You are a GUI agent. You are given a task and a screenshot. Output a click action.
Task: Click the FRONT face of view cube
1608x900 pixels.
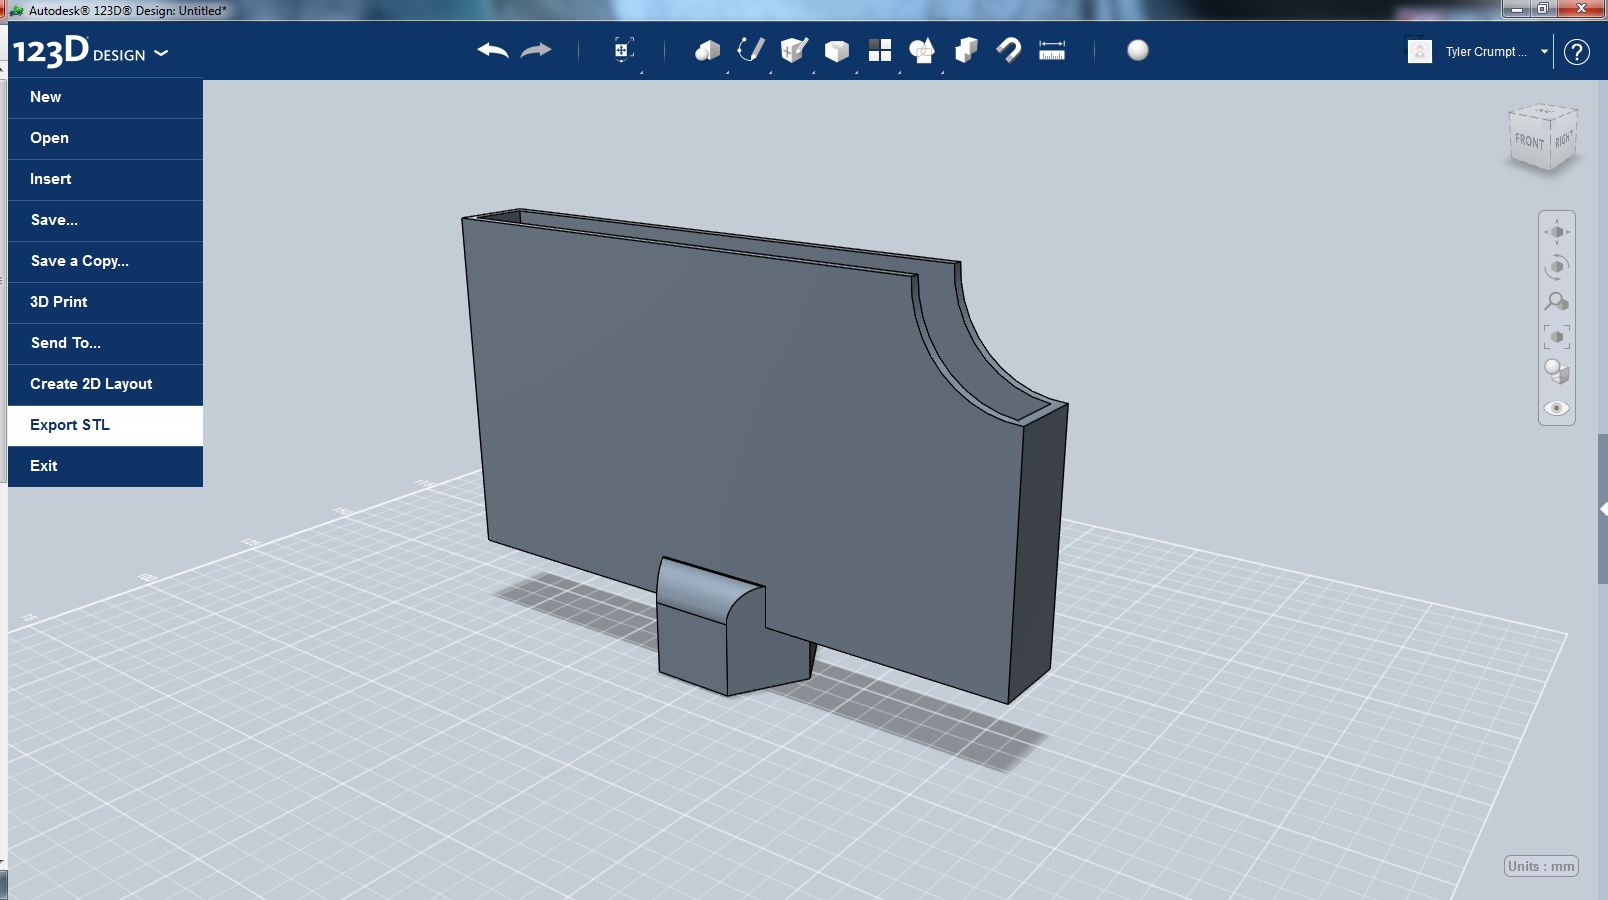(x=1529, y=142)
